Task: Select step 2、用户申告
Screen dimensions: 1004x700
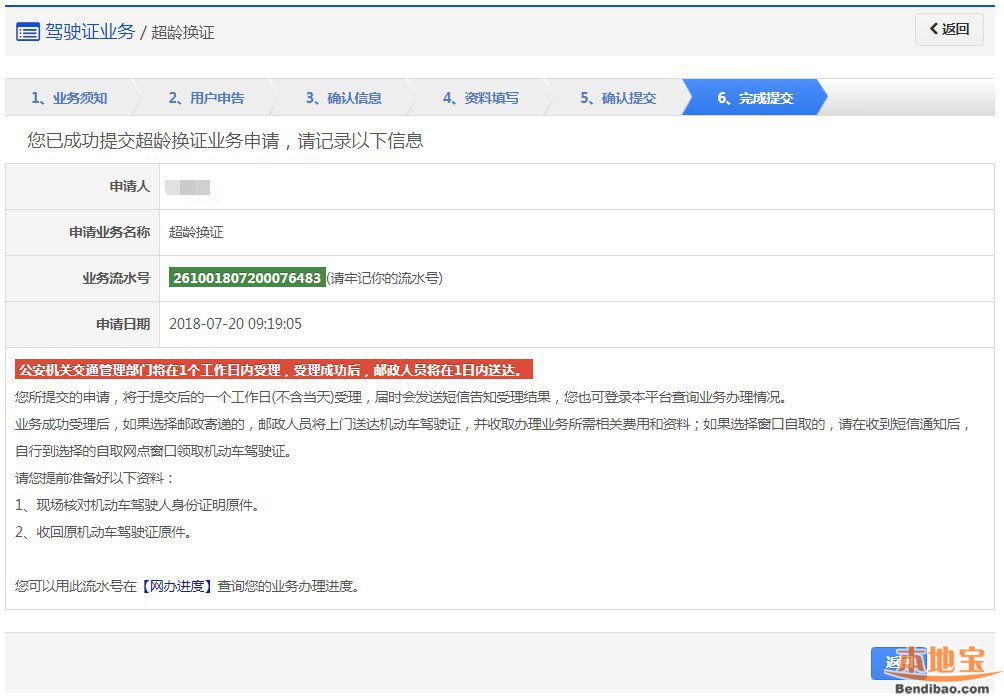Action: (x=206, y=98)
